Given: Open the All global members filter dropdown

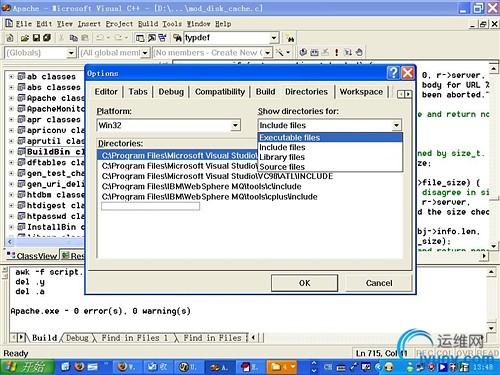Looking at the screenshot, I should 145,53.
